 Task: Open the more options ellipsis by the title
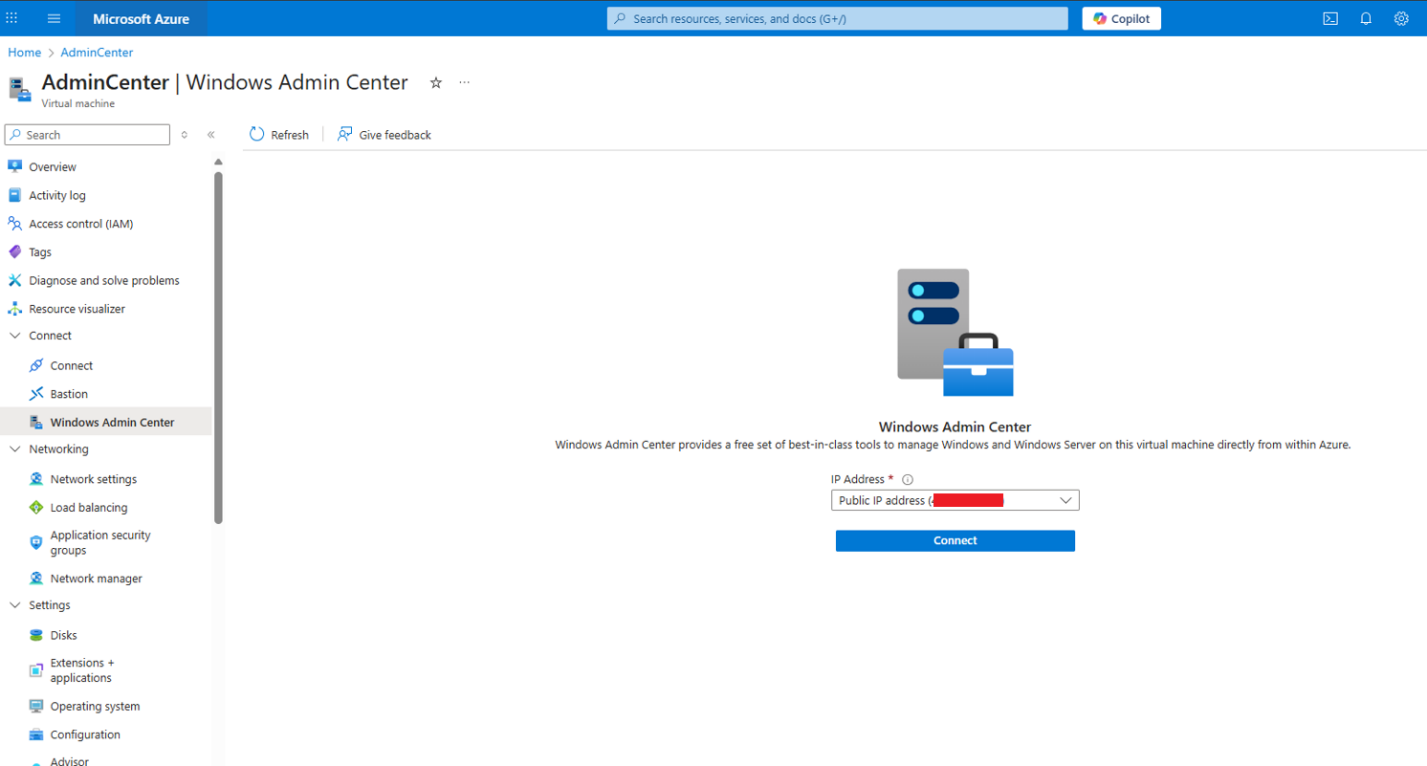pos(464,83)
